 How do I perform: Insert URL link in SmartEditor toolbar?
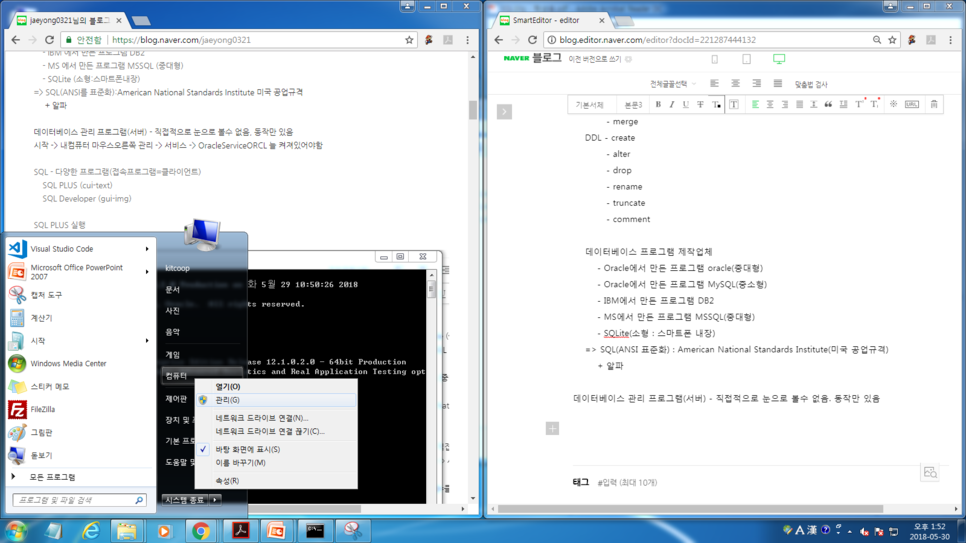click(x=912, y=105)
